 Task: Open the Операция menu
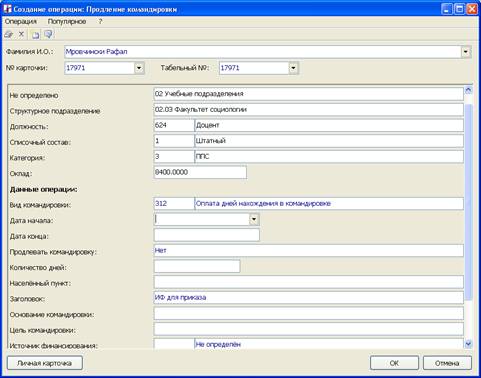pyautogui.click(x=21, y=21)
